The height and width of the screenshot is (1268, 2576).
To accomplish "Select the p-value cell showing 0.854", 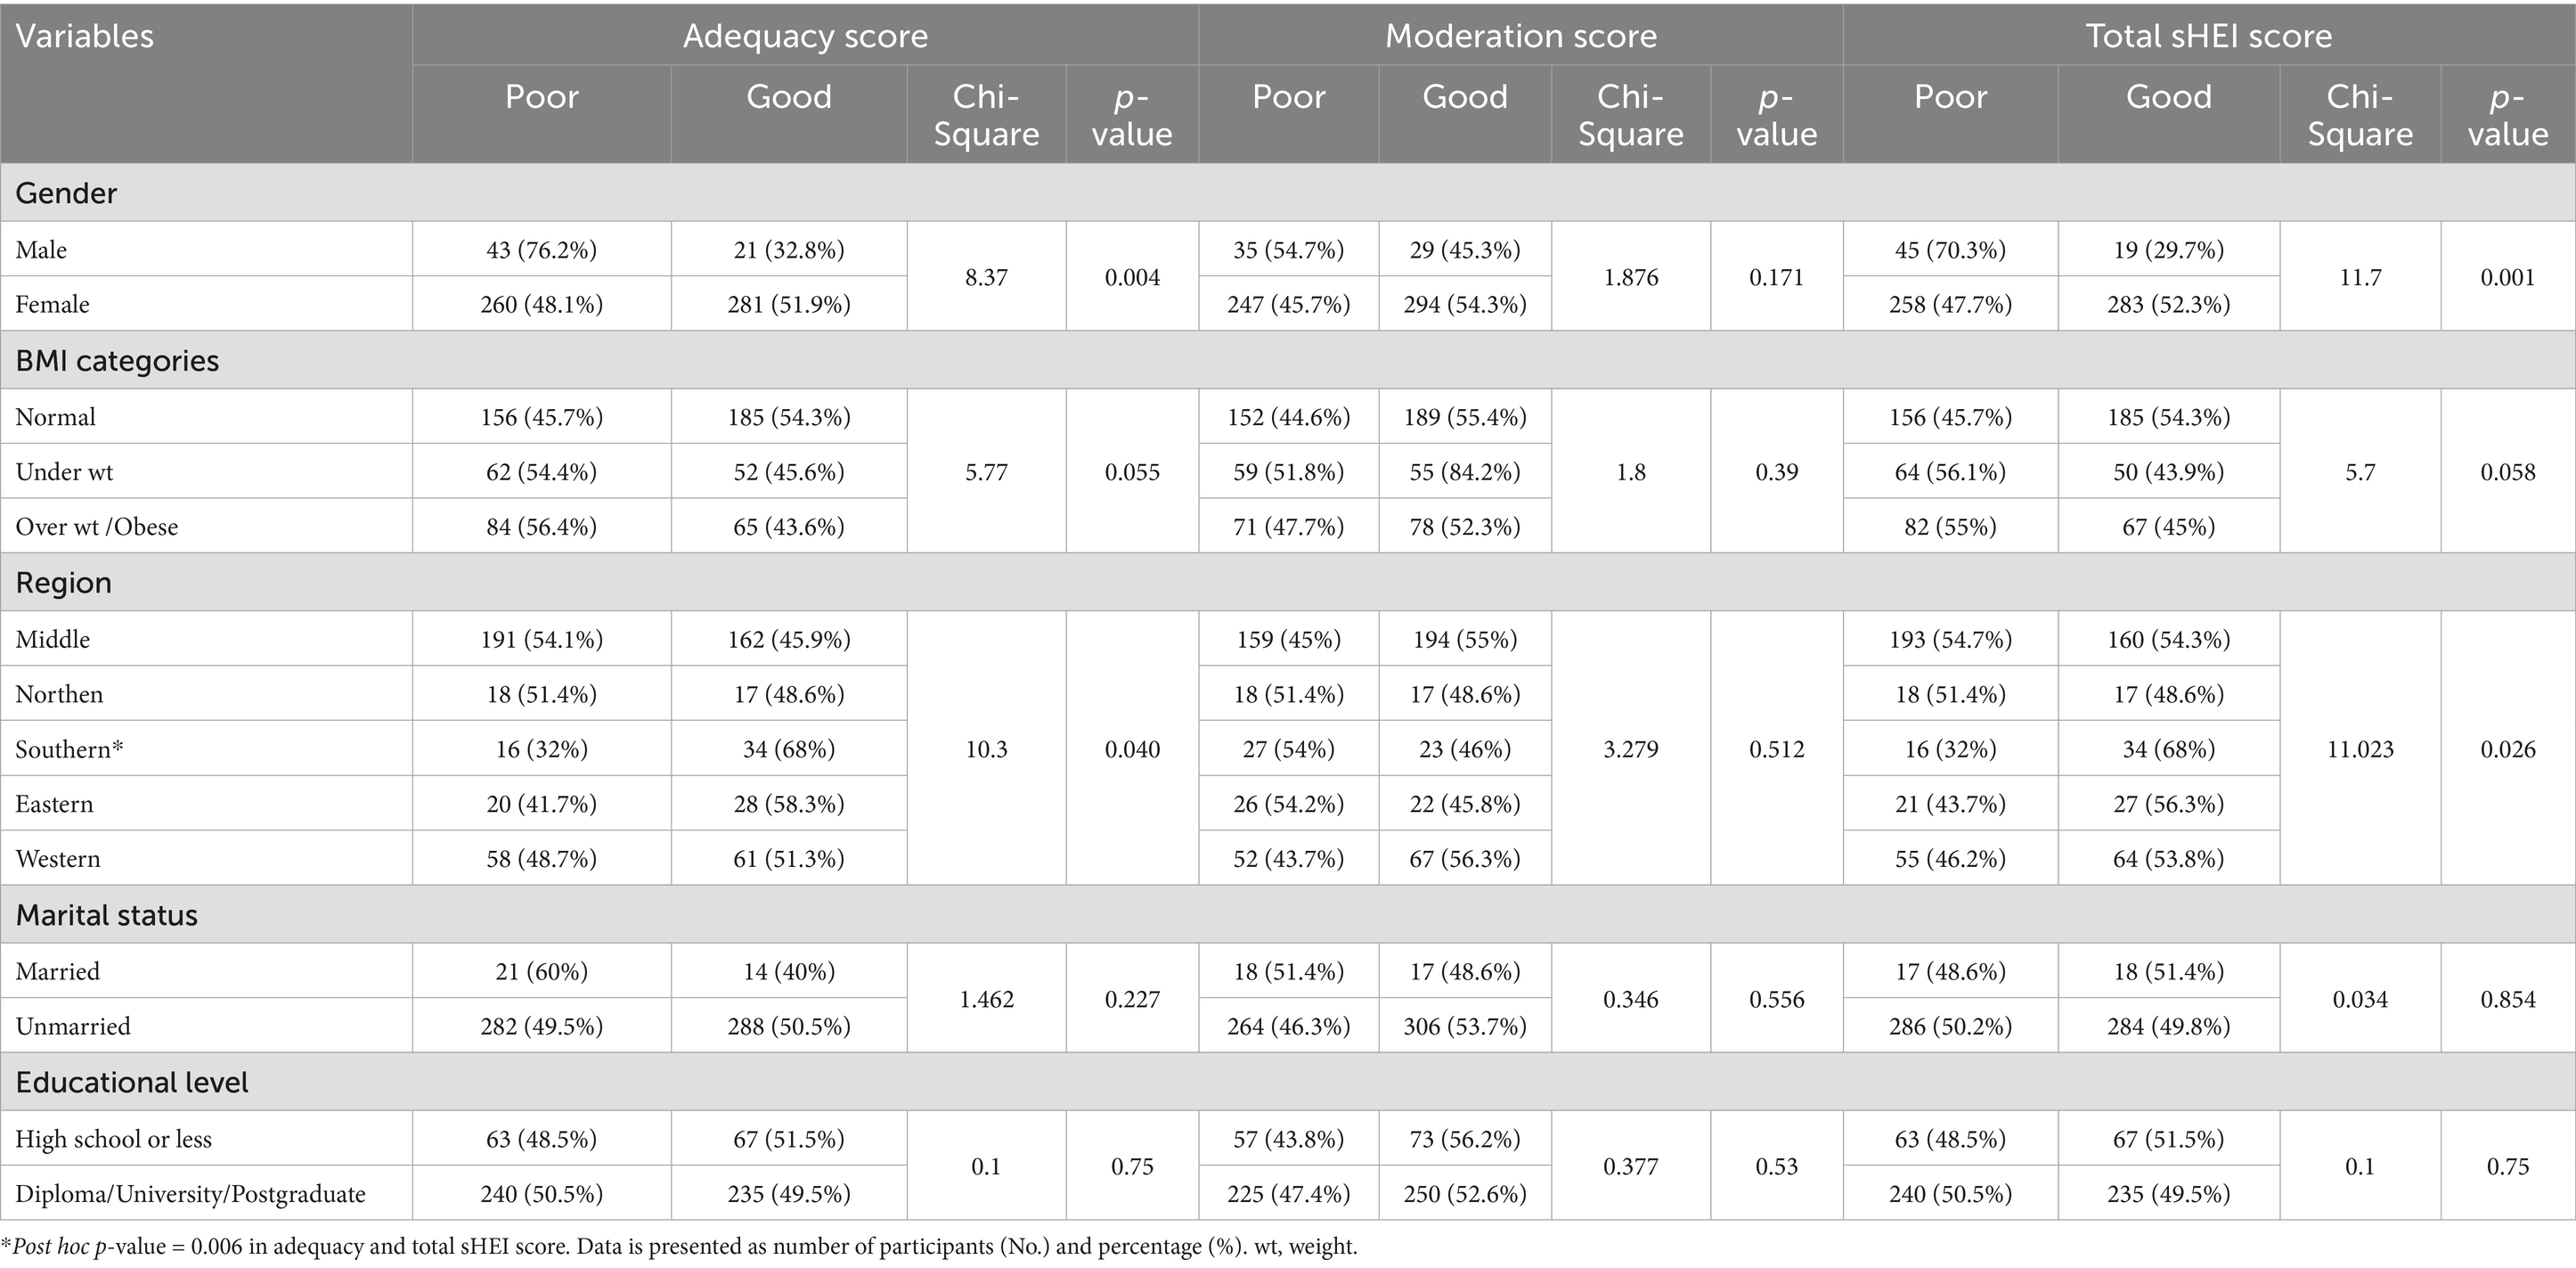I will point(2507,999).
